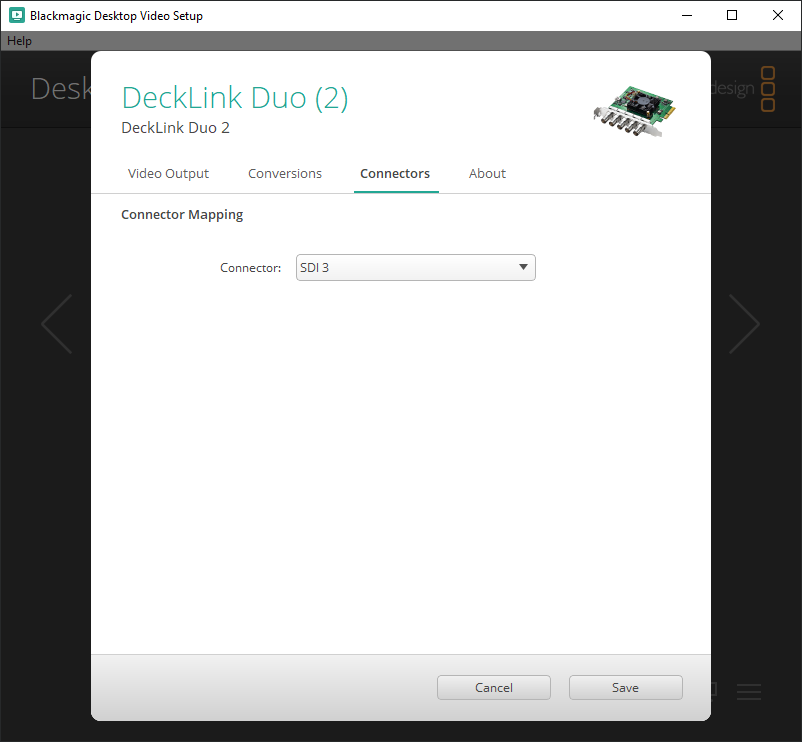The width and height of the screenshot is (802, 742).
Task: Go to next device with right arrow
Action: tap(744, 324)
